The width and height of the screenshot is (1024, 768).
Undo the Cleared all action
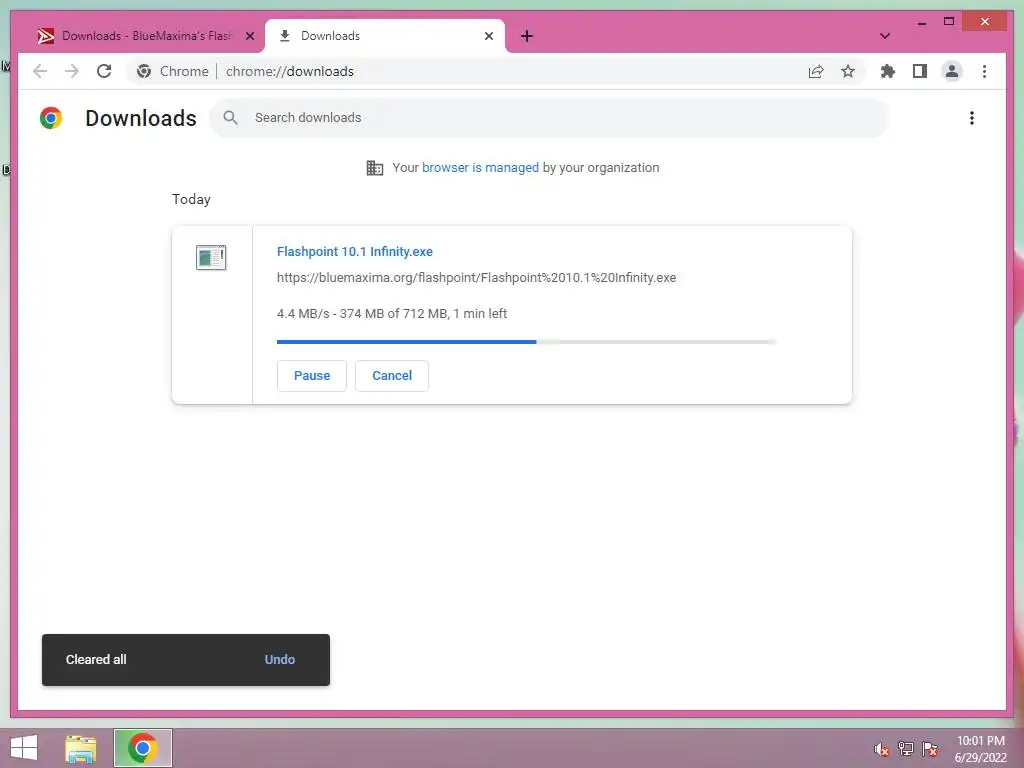[x=280, y=660]
